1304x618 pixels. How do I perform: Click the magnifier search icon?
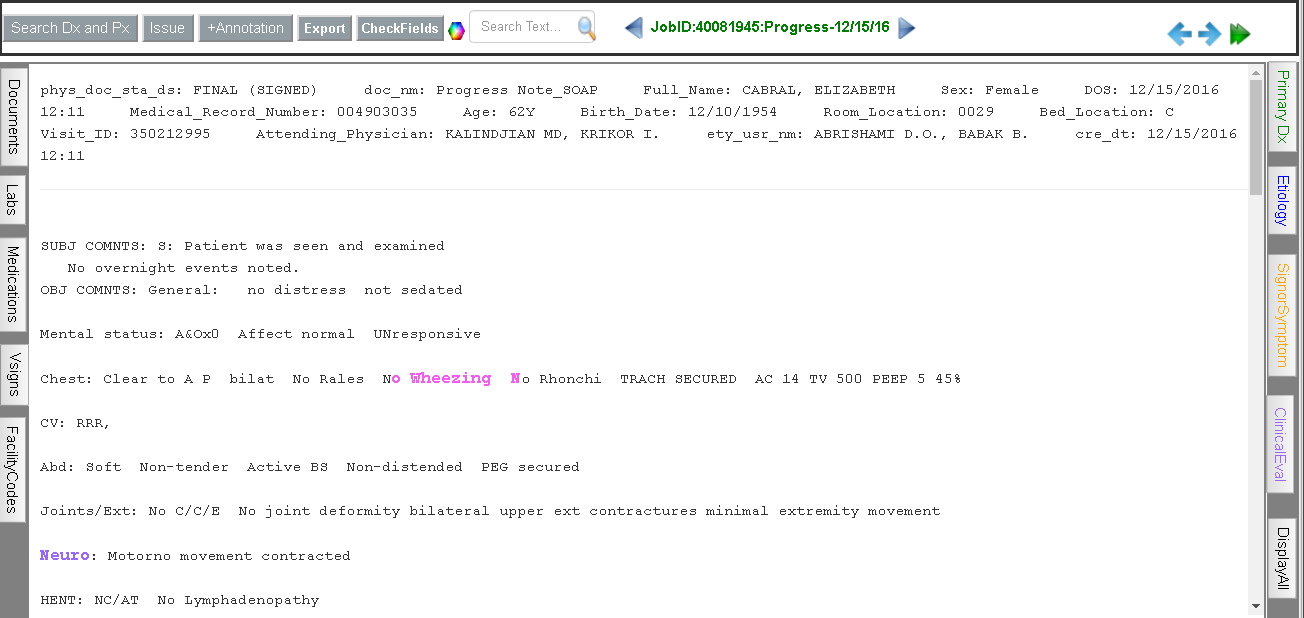pos(586,28)
